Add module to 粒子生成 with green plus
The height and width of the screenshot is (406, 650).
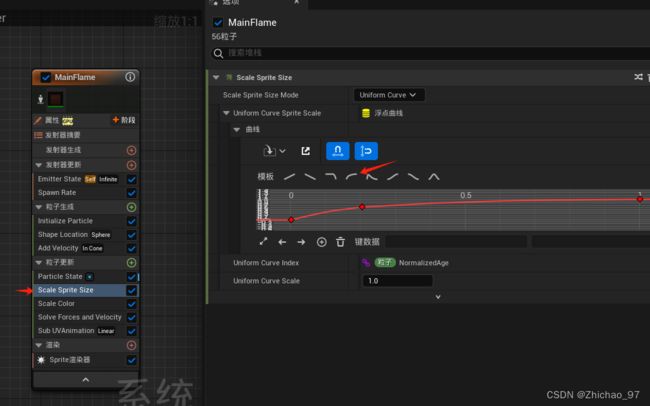tap(131, 207)
